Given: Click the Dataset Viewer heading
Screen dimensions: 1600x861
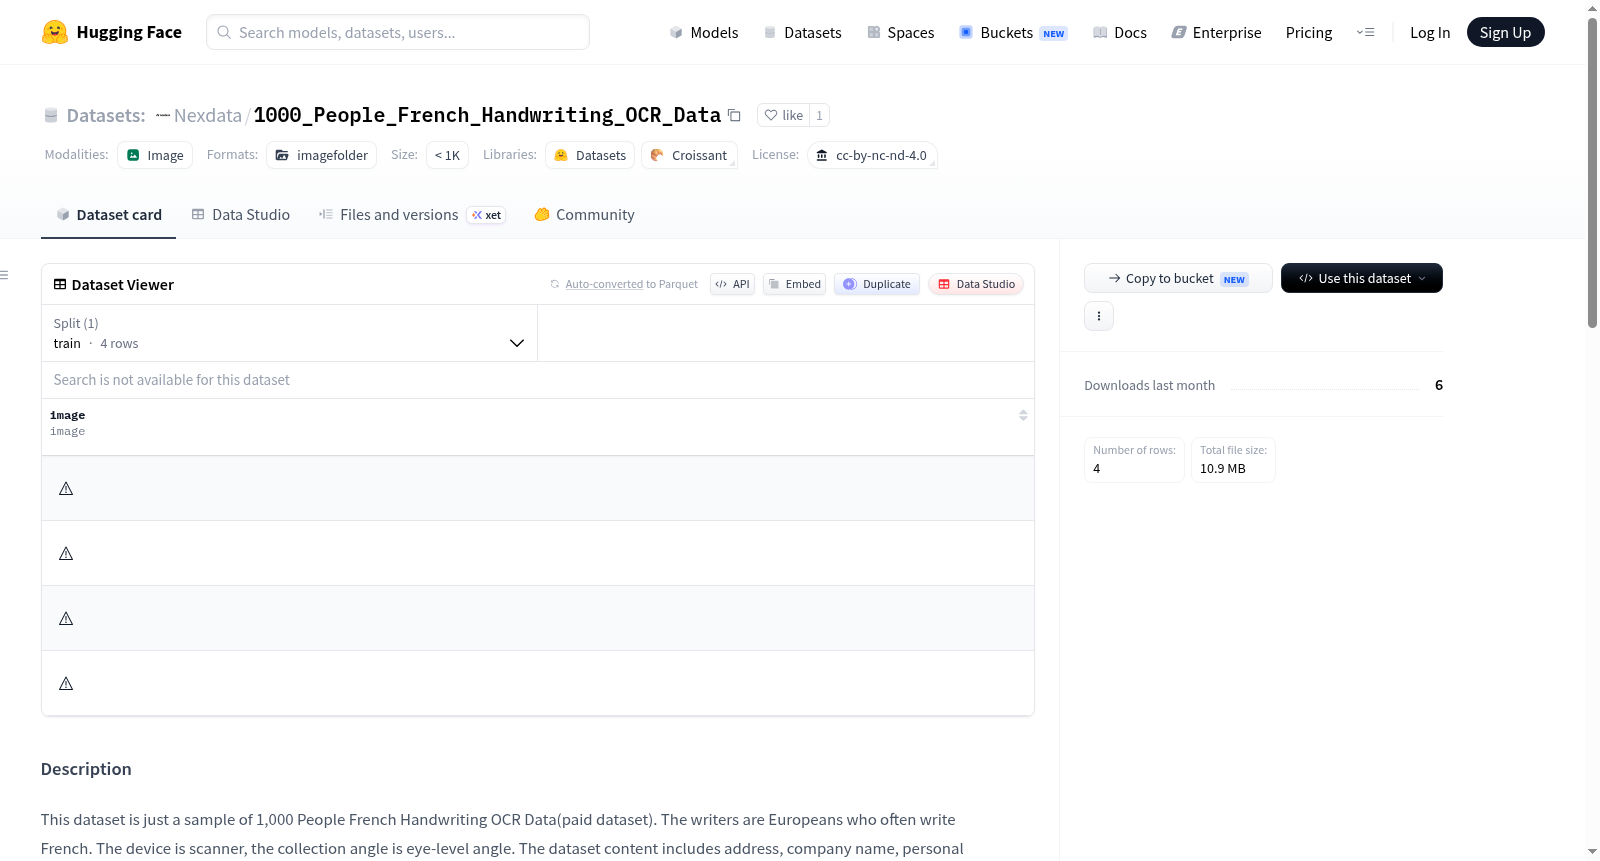Looking at the screenshot, I should point(123,285).
